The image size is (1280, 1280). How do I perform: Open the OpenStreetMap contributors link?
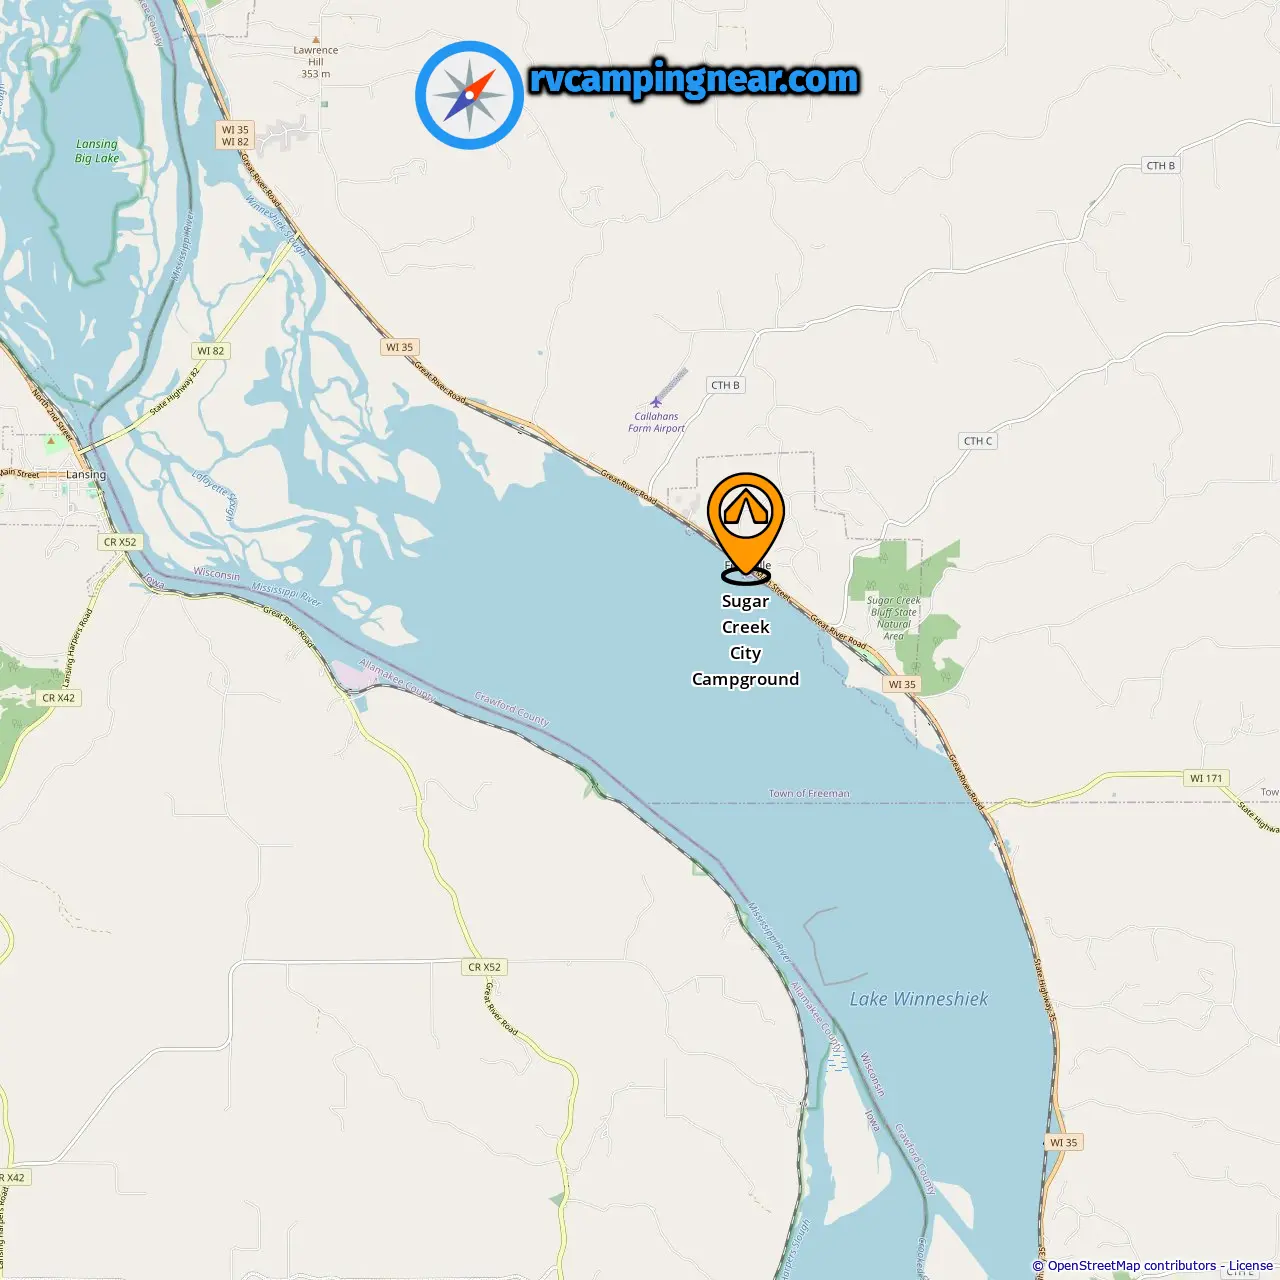[x=1132, y=1266]
